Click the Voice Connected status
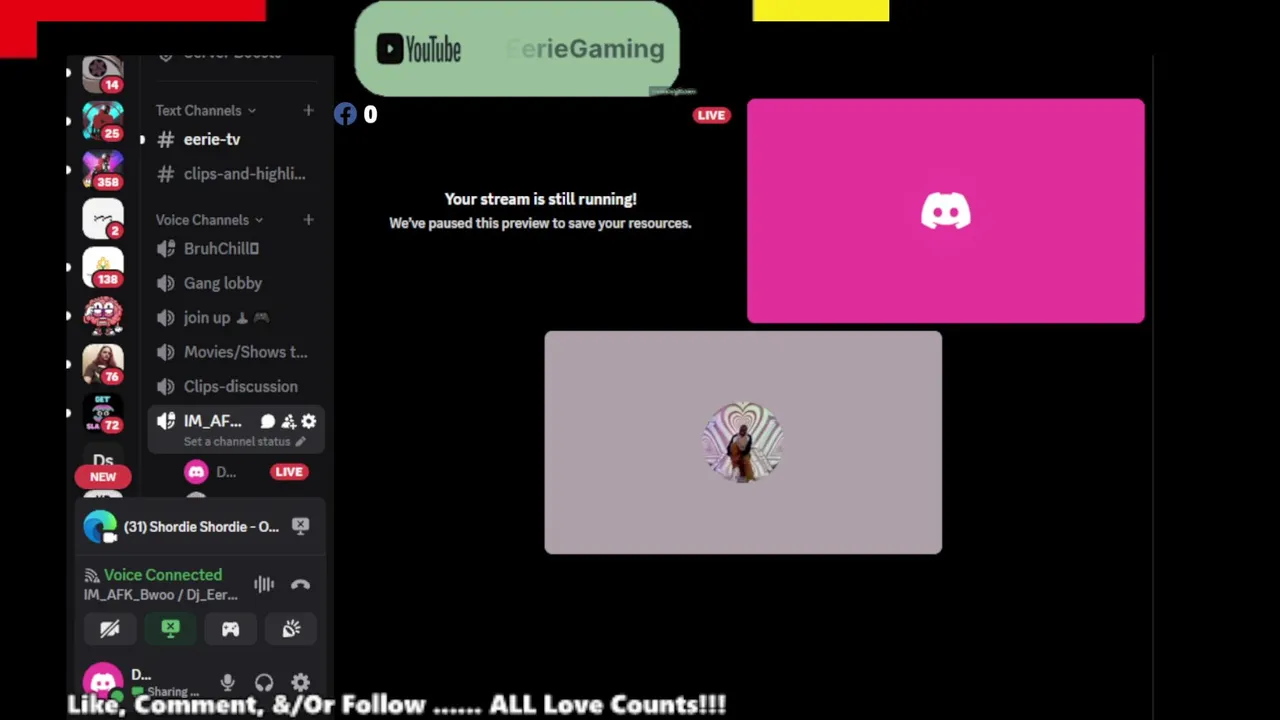Viewport: 1280px width, 720px height. pyautogui.click(x=163, y=575)
